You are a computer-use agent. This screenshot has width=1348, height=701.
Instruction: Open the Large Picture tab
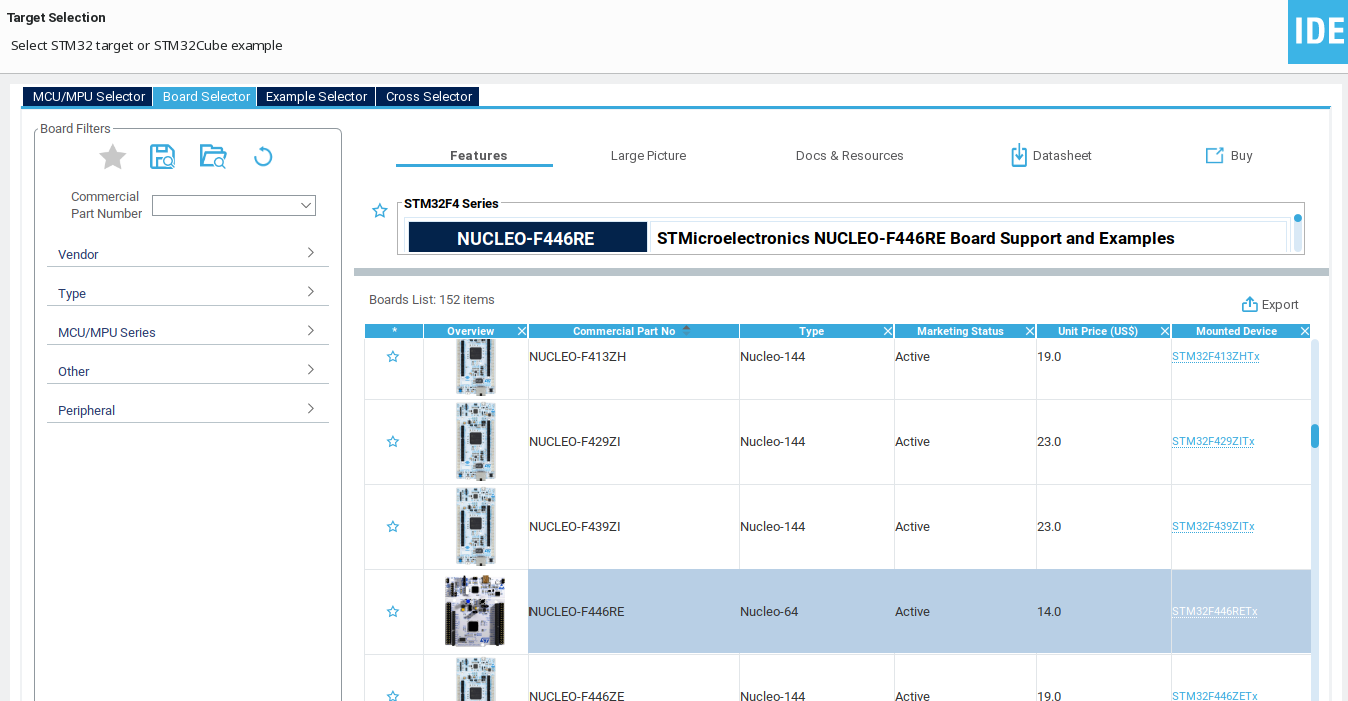[648, 155]
